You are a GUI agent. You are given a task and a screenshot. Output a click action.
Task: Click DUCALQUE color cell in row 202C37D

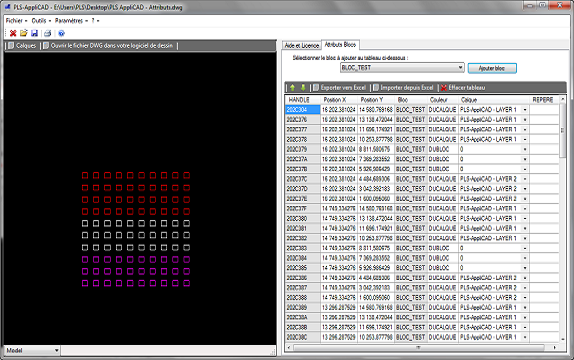(x=442, y=189)
